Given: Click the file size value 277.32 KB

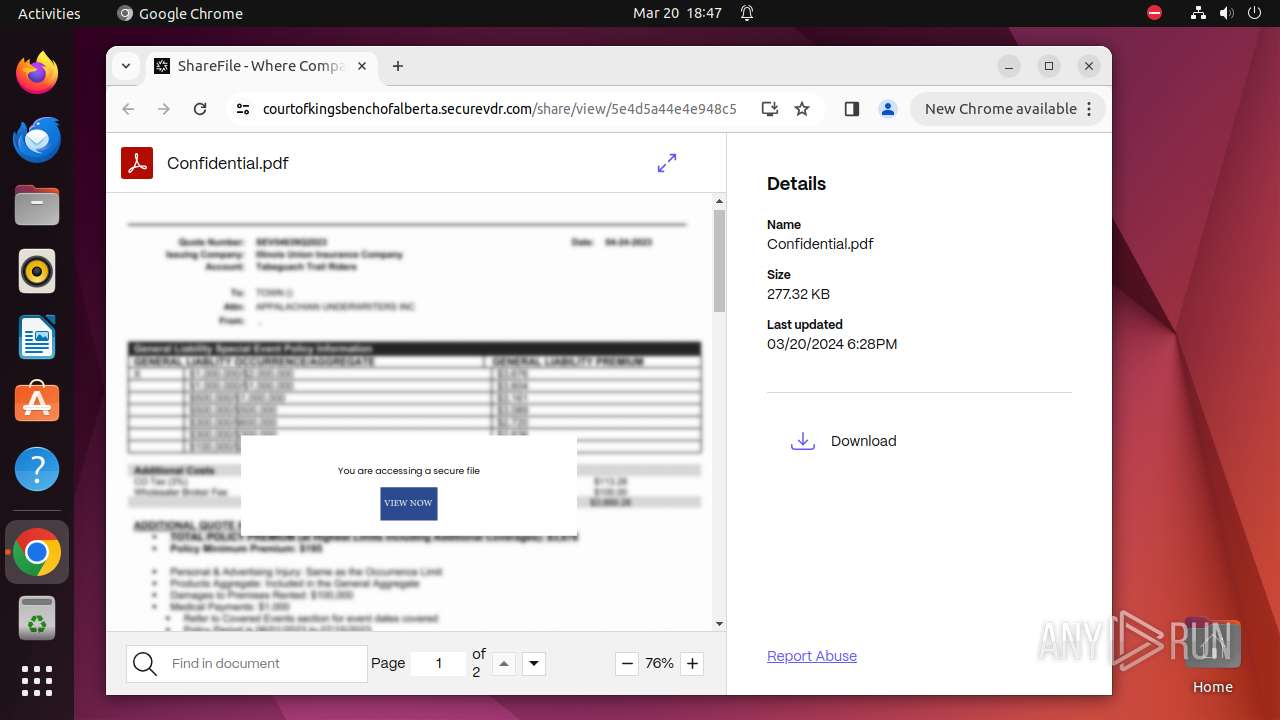Looking at the screenshot, I should [798, 294].
